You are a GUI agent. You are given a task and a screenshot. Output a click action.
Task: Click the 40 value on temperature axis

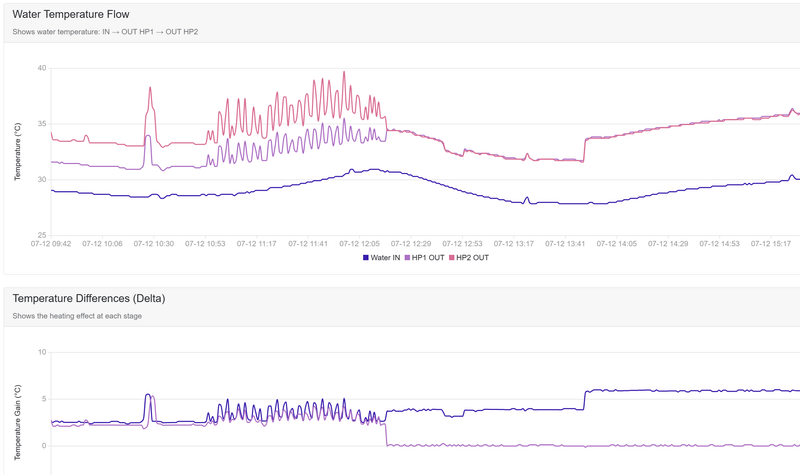[41, 68]
